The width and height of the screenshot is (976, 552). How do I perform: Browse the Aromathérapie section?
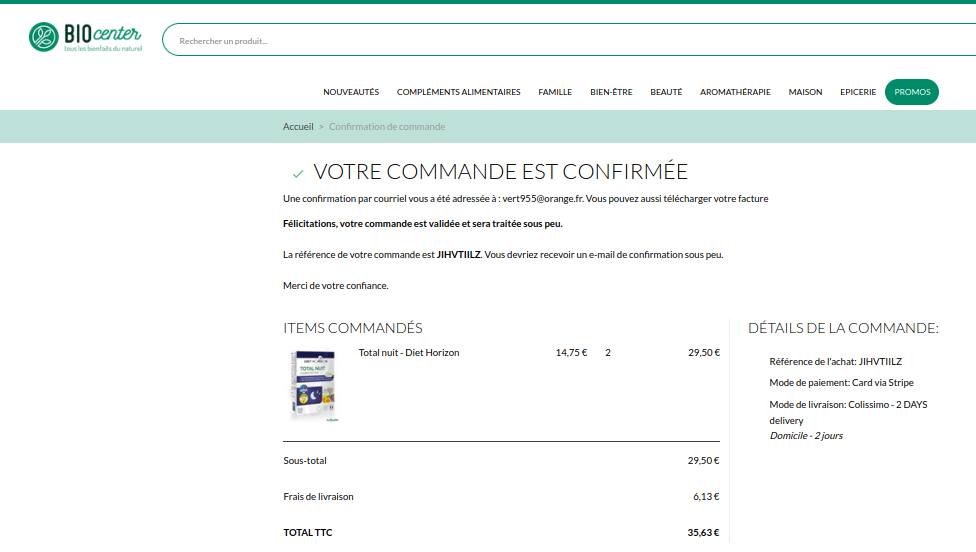(735, 92)
